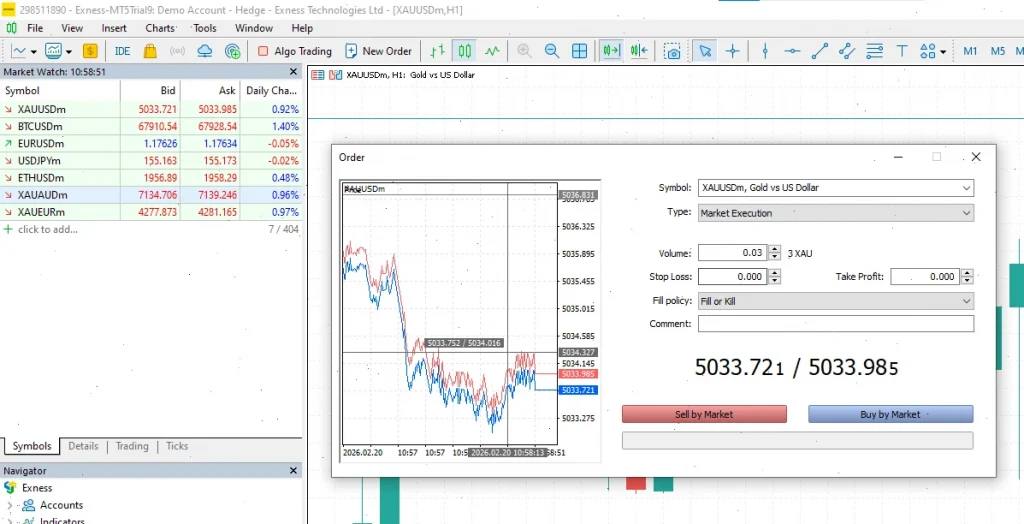
Task: Switch to the Details tab in Market Watch
Action: 83,446
